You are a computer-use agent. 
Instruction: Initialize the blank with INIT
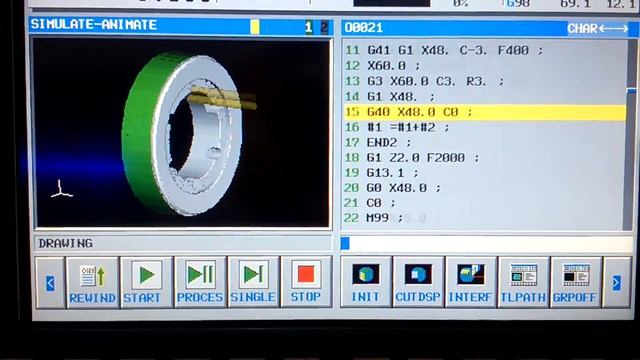pos(366,282)
